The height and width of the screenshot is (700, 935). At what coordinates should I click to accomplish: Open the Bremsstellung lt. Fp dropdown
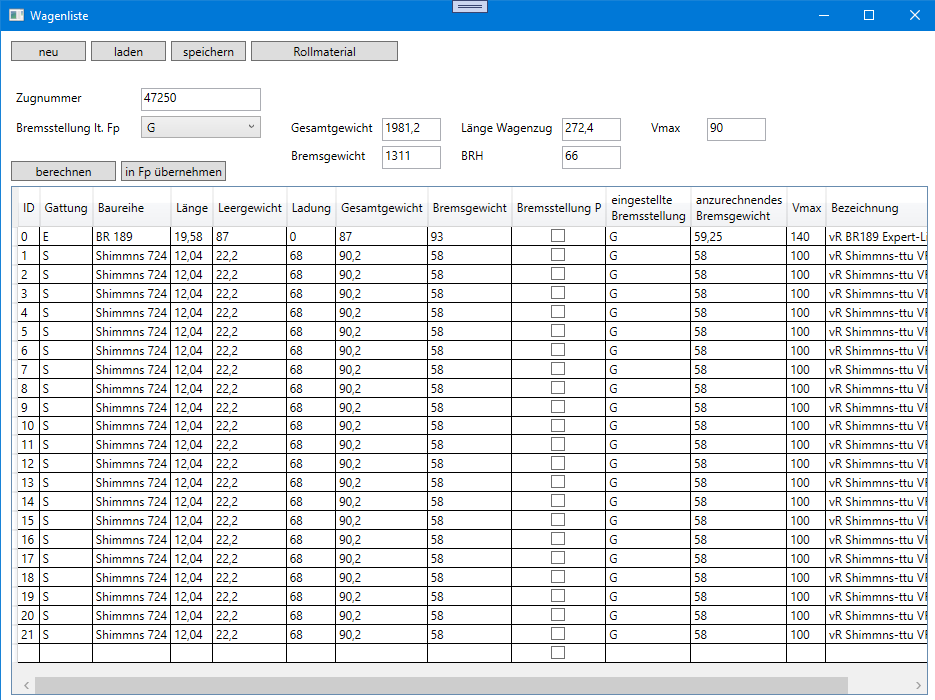coord(200,127)
